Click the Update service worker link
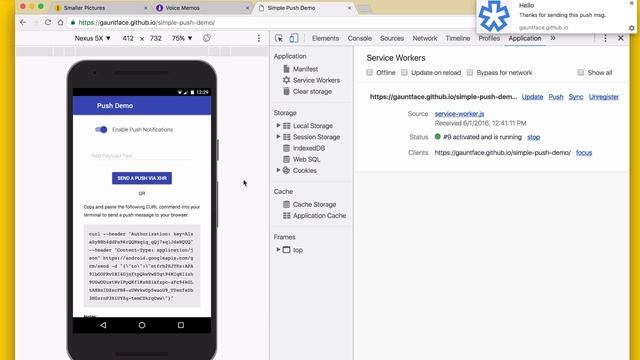640x360 pixels. tap(532, 97)
